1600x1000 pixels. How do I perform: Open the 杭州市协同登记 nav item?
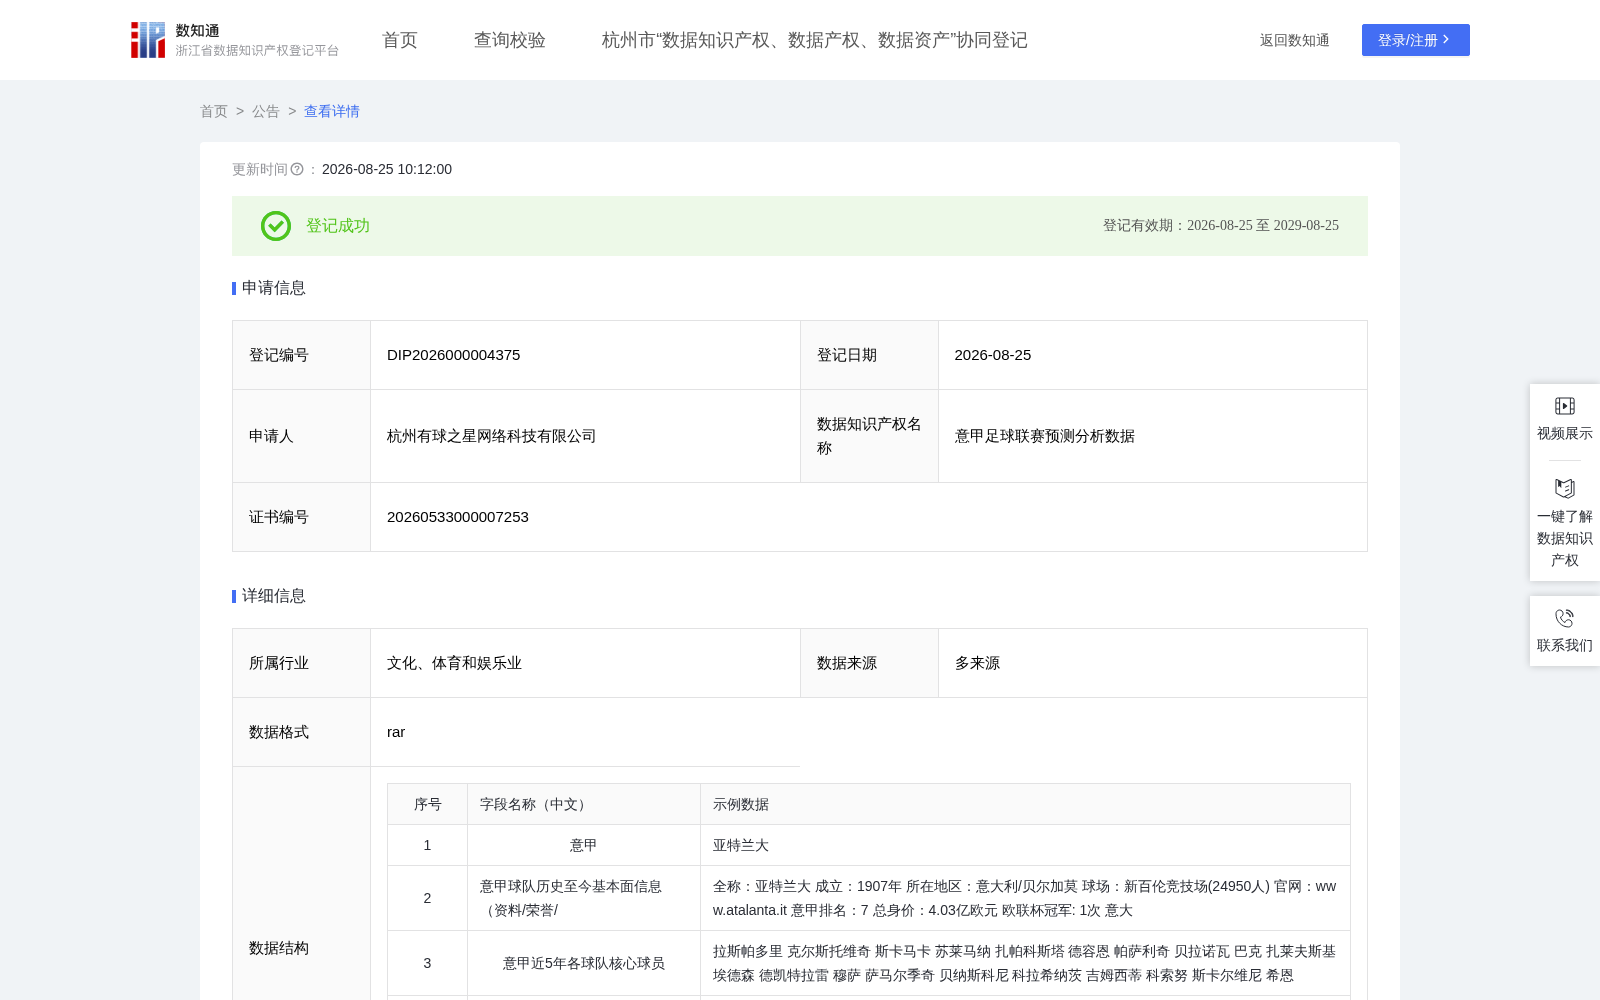coord(815,40)
